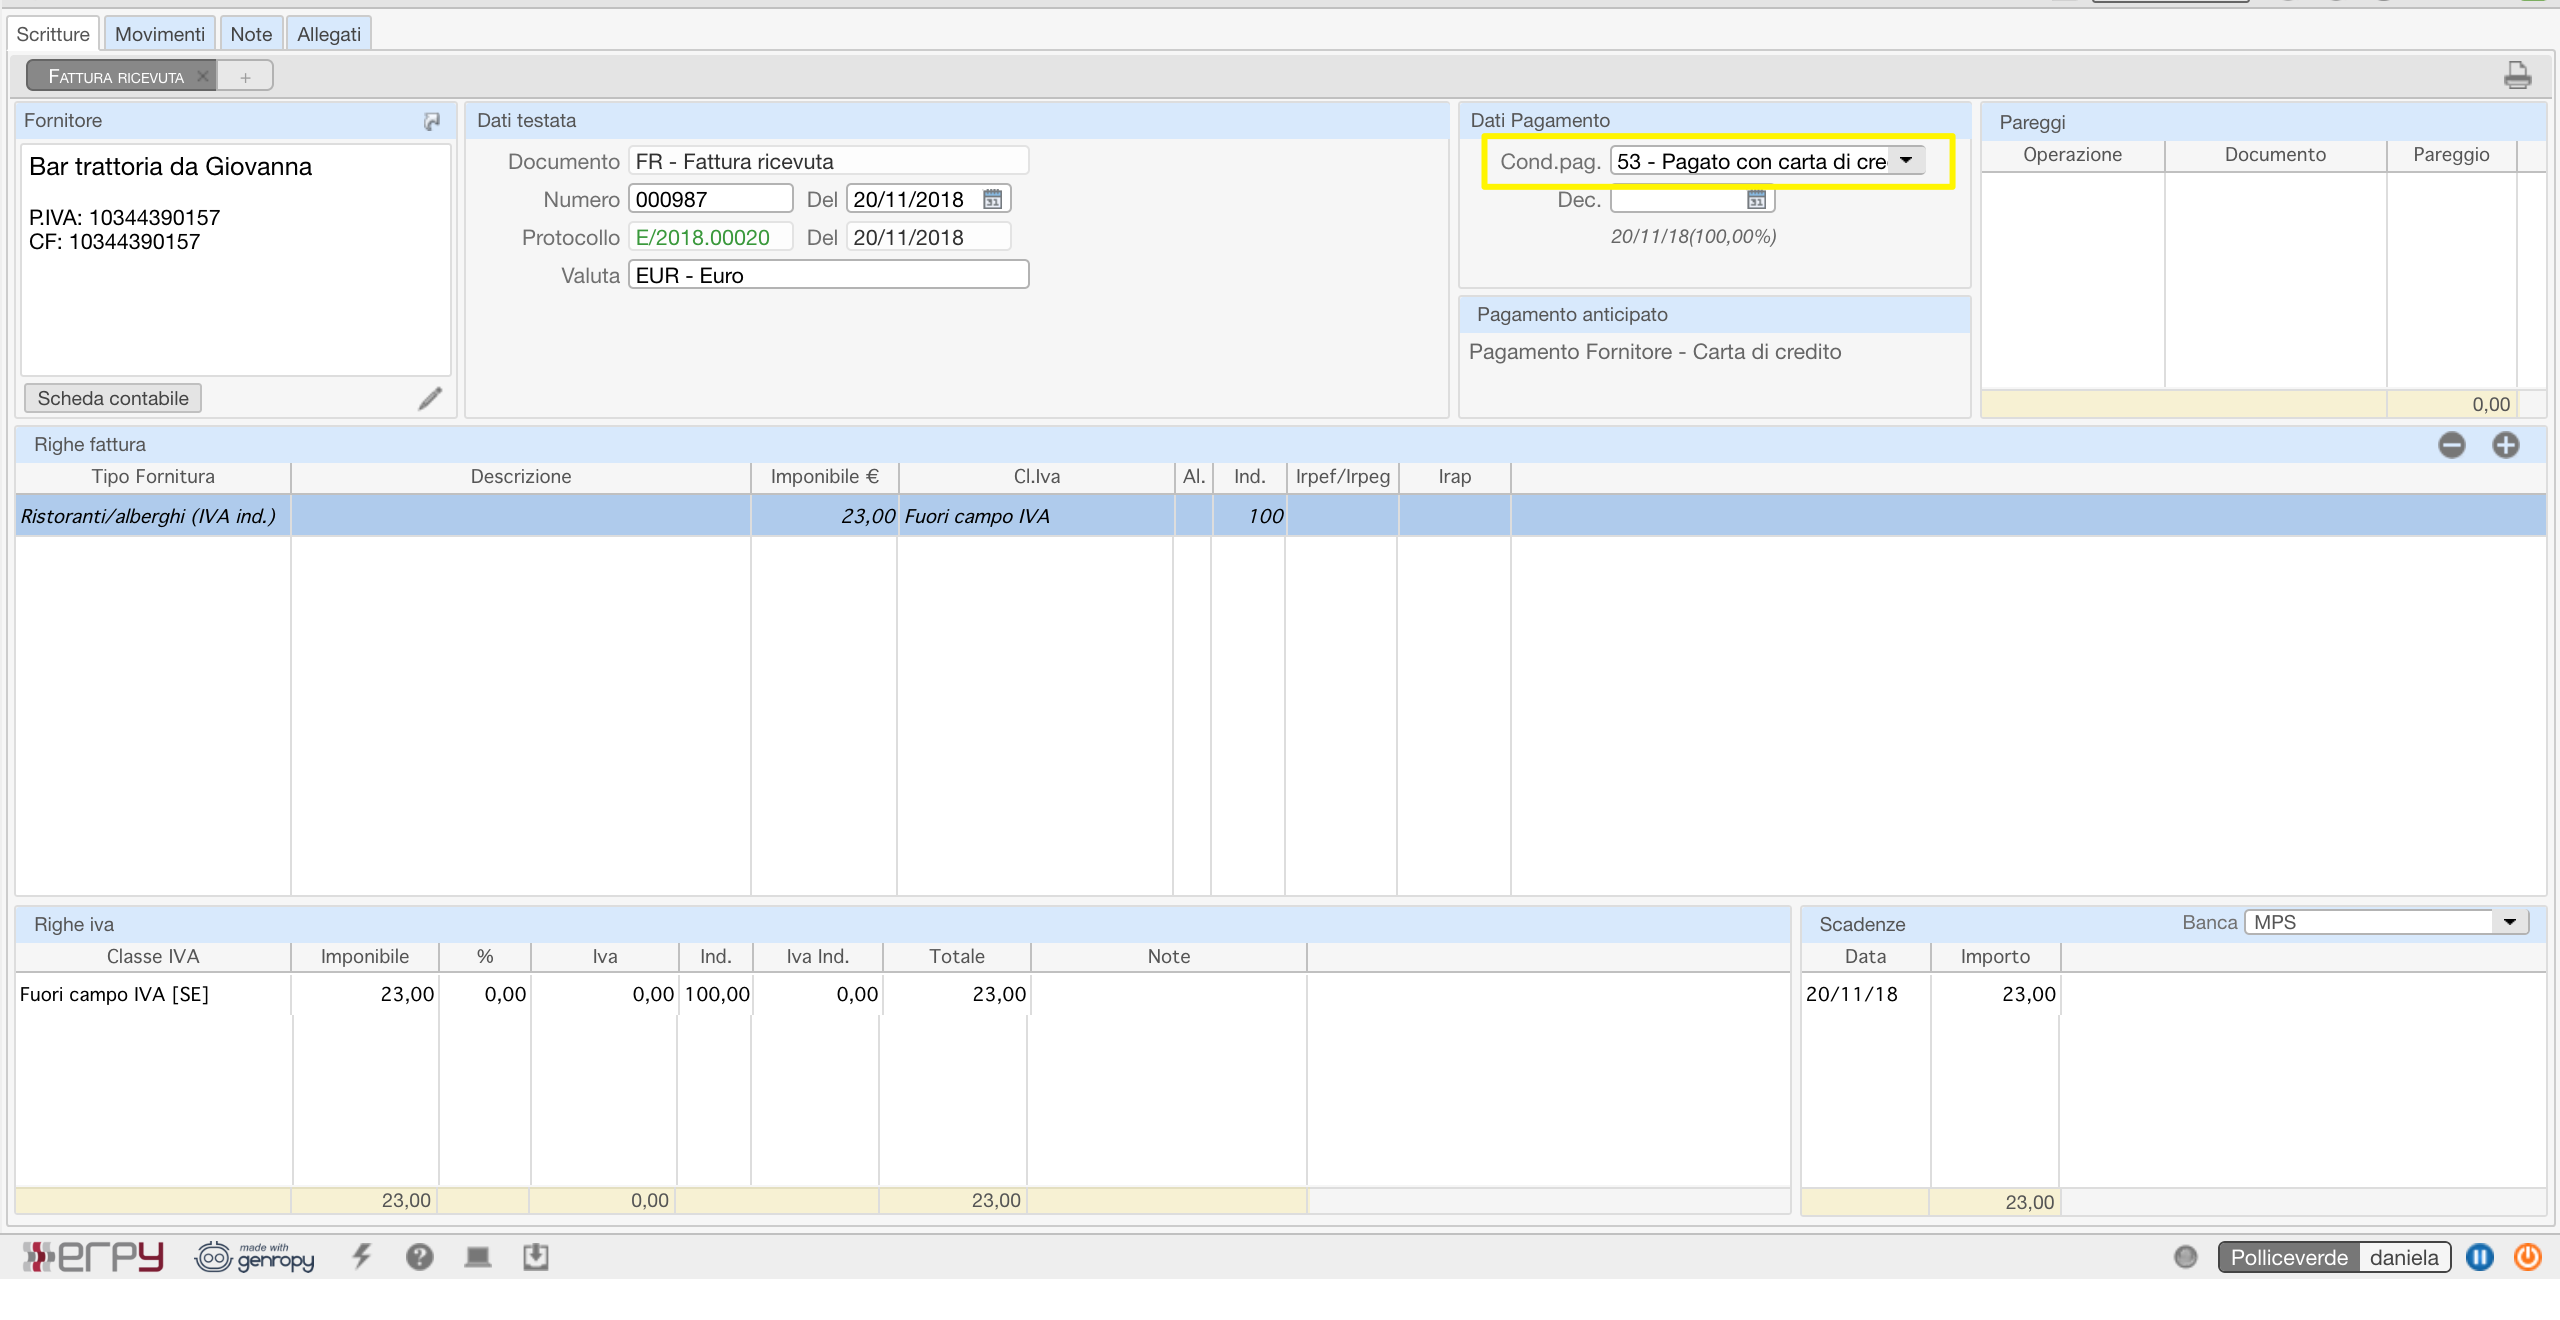
Task: Select the Ristoranti/alberghi invoice row
Action: coord(1280,516)
